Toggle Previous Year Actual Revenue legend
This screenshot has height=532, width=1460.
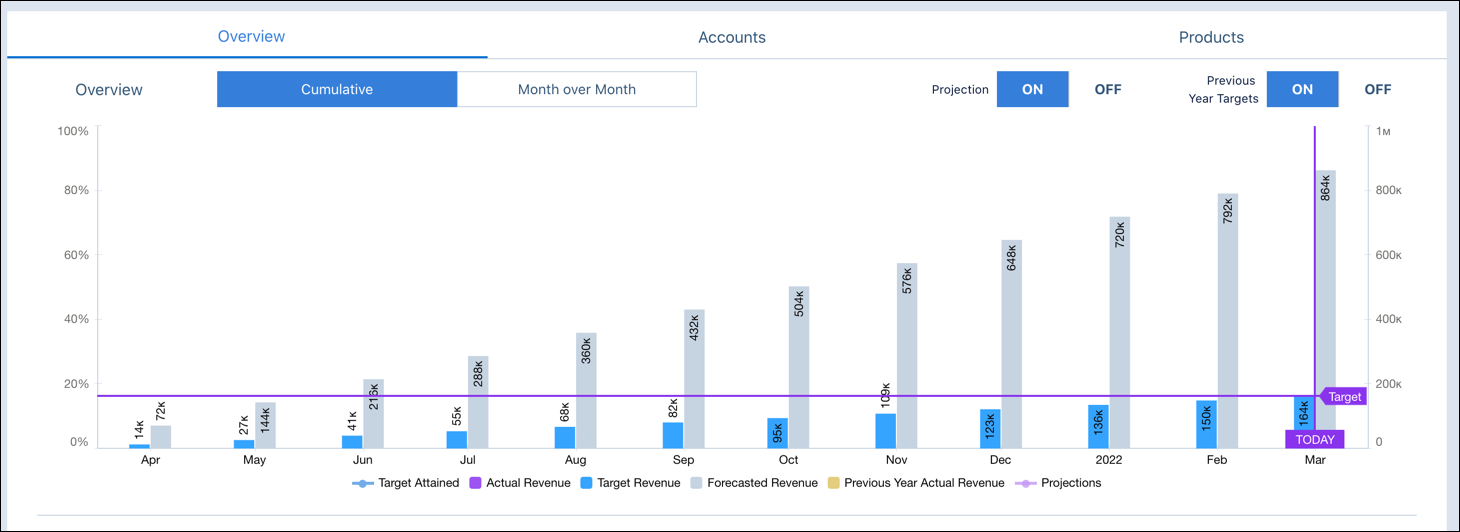click(x=916, y=483)
